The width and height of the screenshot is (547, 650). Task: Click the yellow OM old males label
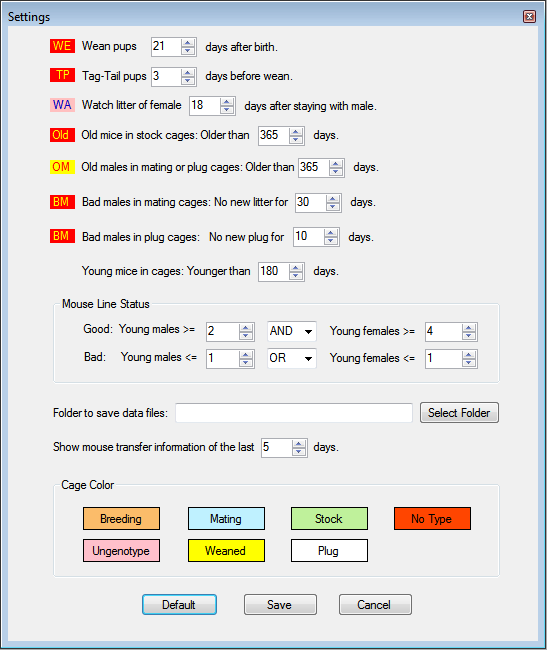point(62,167)
